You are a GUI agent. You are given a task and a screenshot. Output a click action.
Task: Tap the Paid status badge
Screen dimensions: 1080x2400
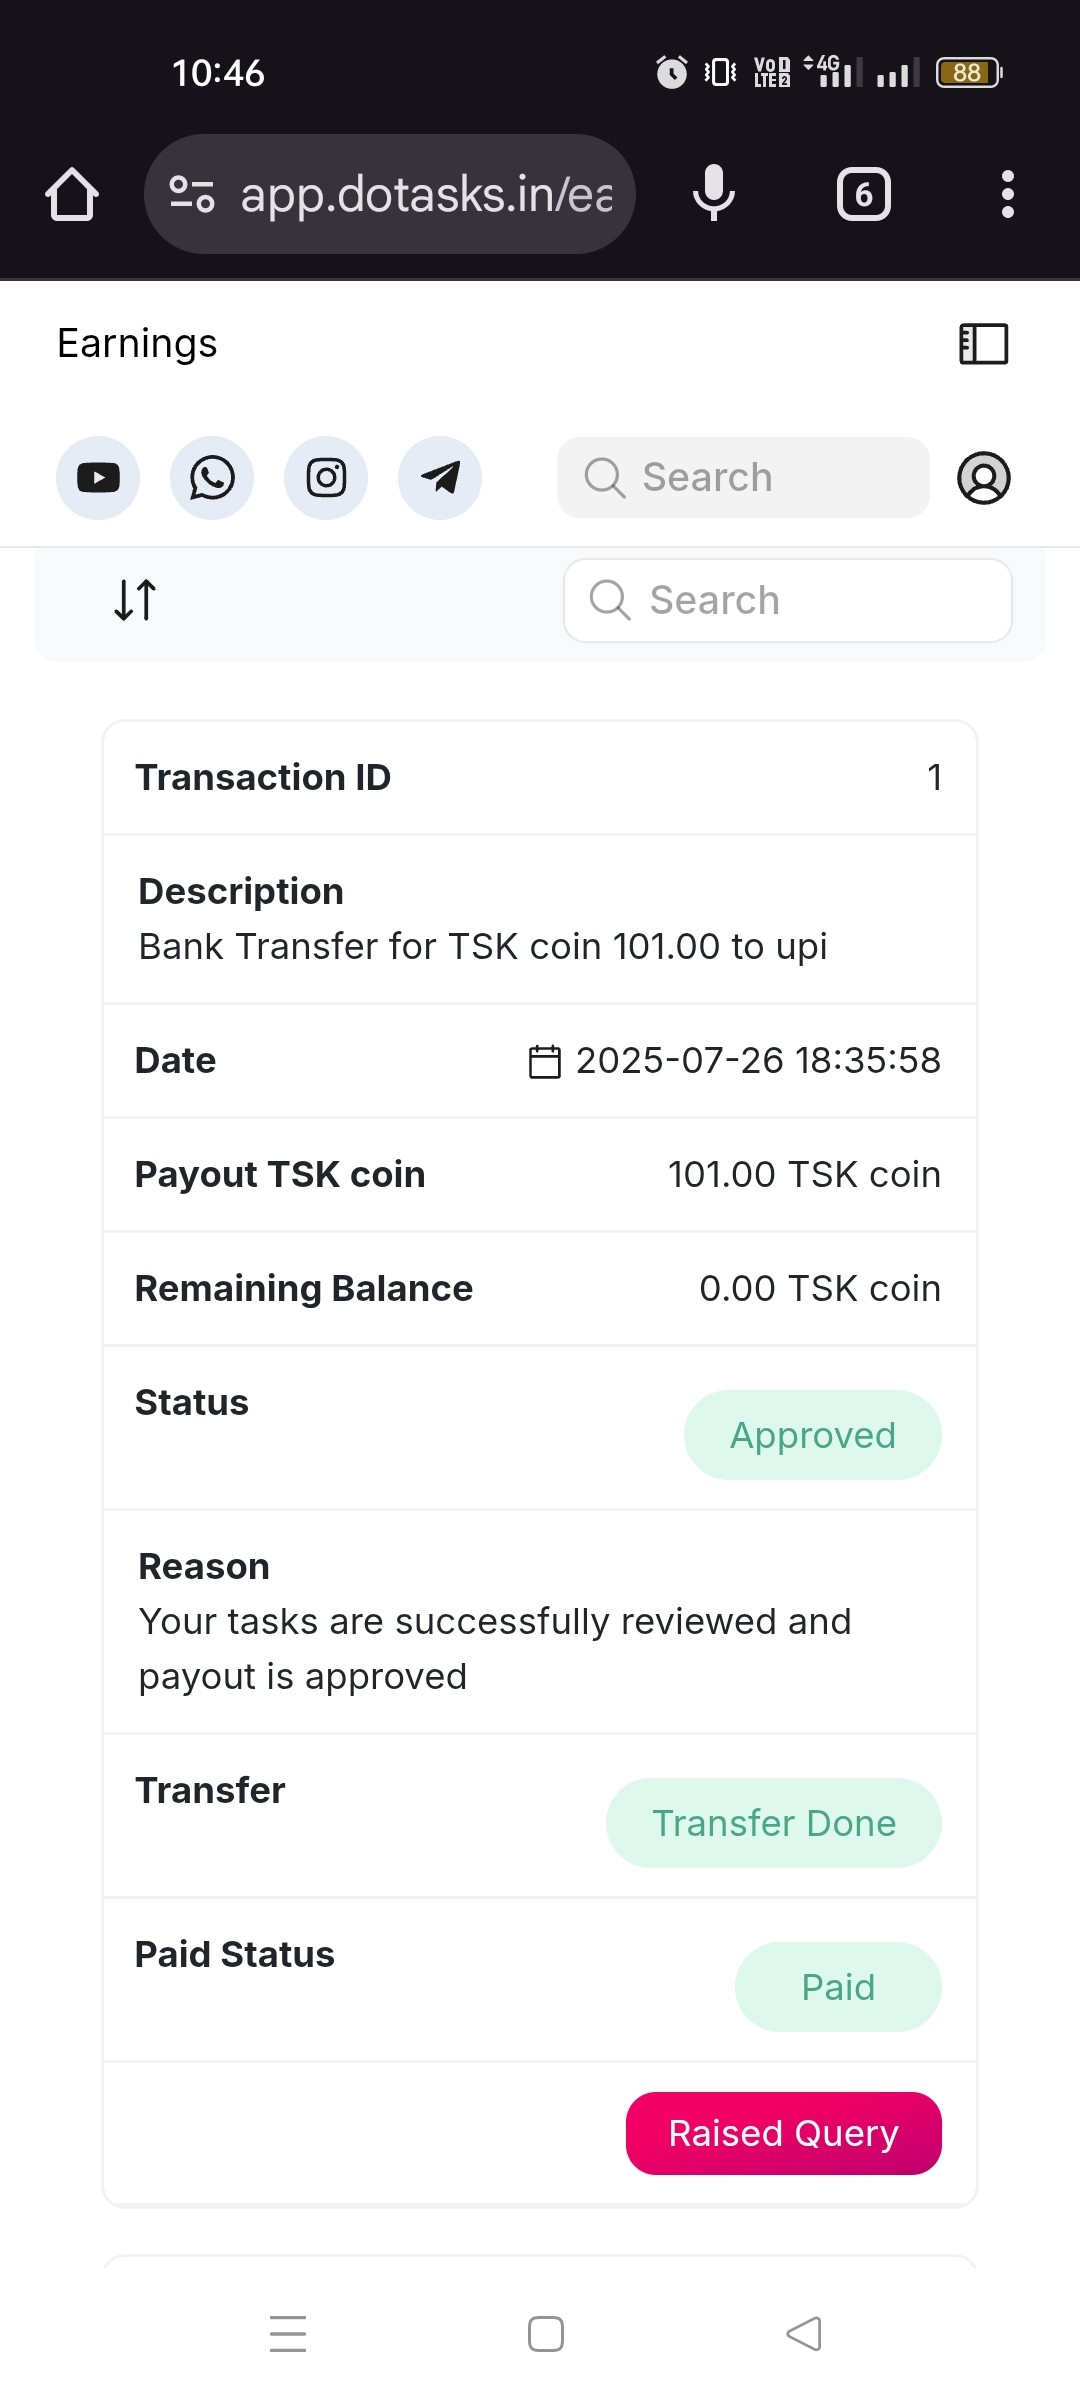click(x=838, y=1987)
